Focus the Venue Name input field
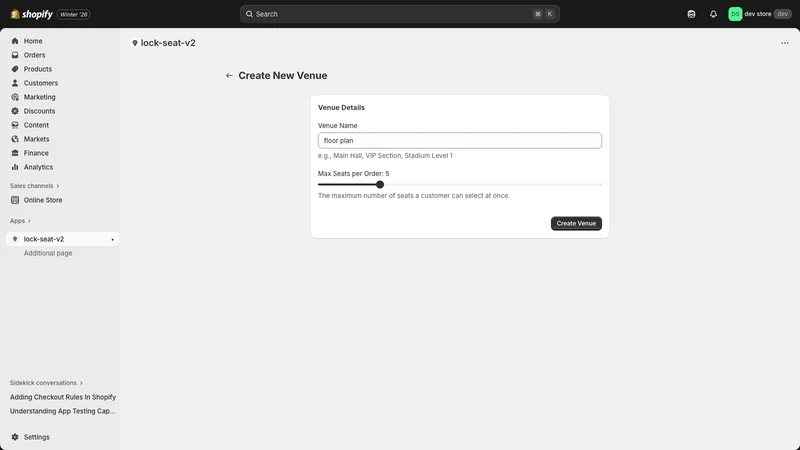800x450 pixels. tap(460, 140)
